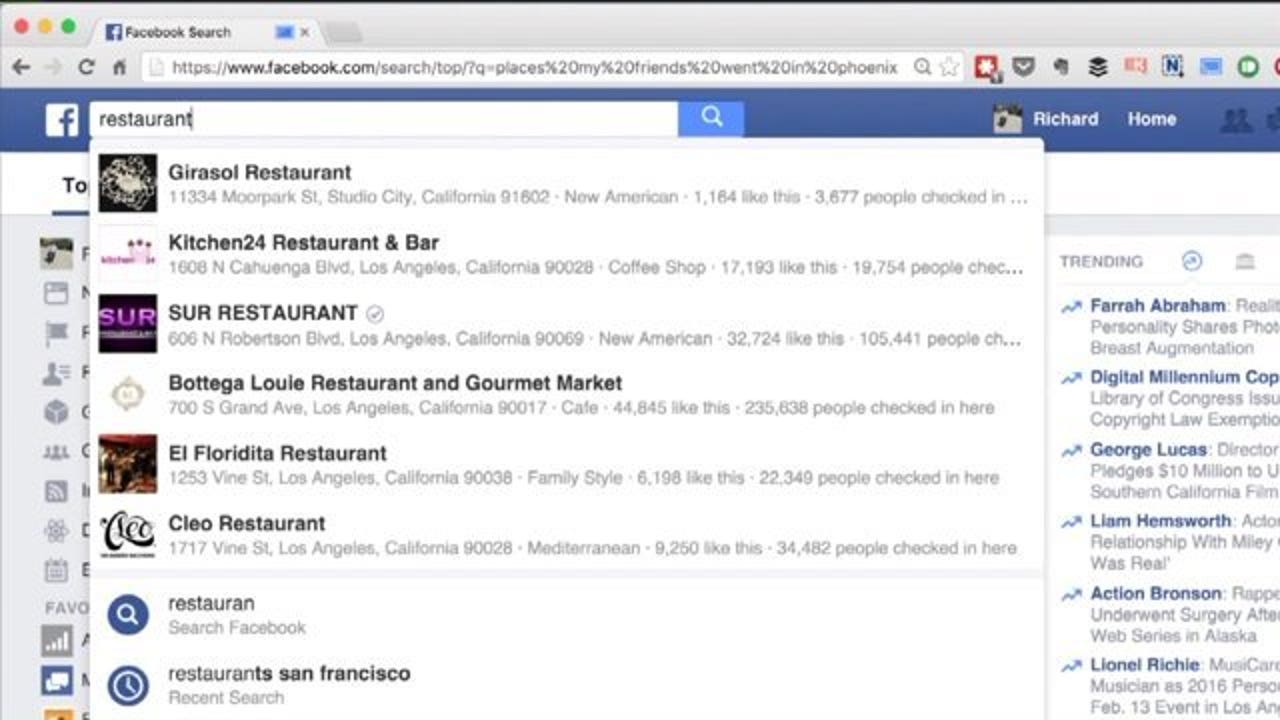Click the trending top stories icon
This screenshot has width=1280, height=720.
(1191, 261)
